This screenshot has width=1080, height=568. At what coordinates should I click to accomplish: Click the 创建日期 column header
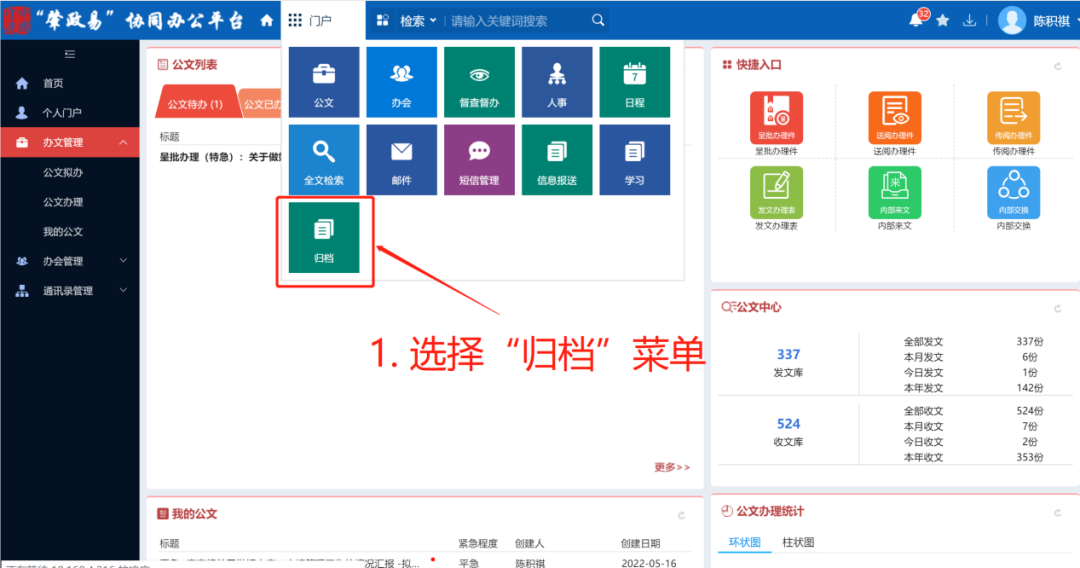coord(641,543)
